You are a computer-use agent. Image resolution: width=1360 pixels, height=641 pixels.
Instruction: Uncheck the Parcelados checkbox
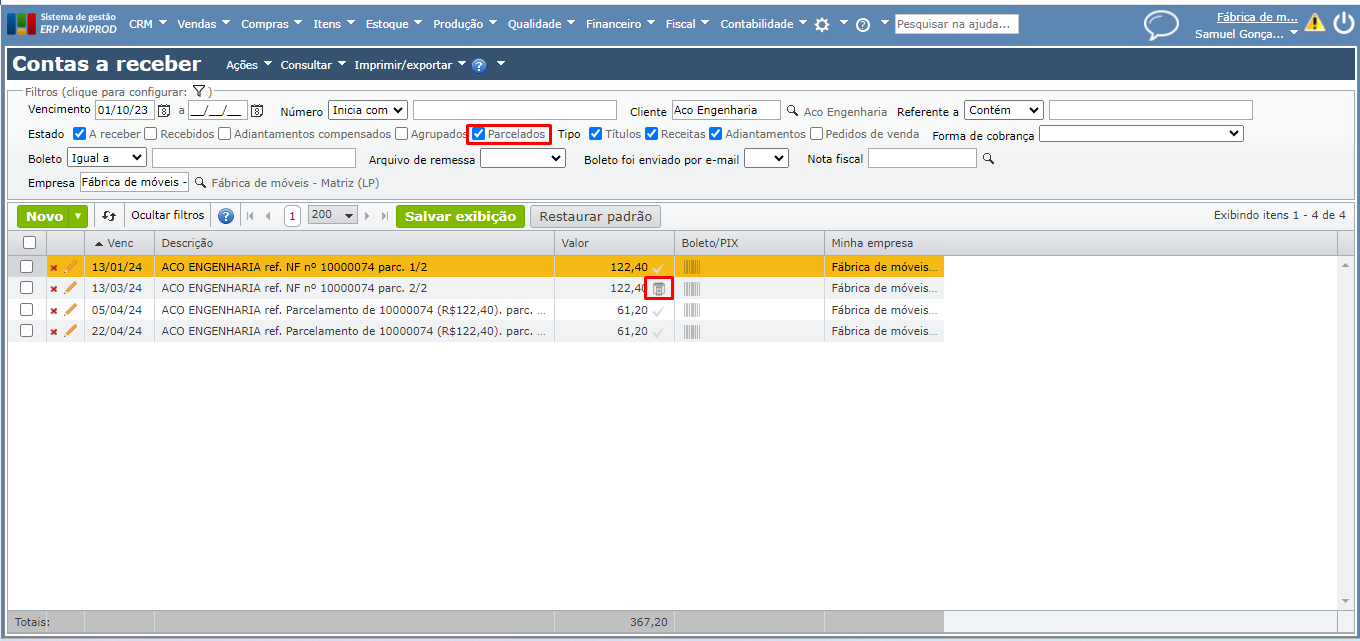479,134
